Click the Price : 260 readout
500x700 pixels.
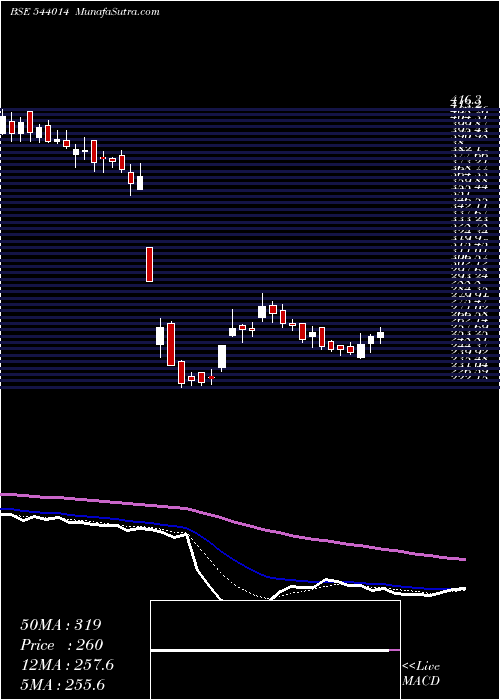tap(62, 645)
